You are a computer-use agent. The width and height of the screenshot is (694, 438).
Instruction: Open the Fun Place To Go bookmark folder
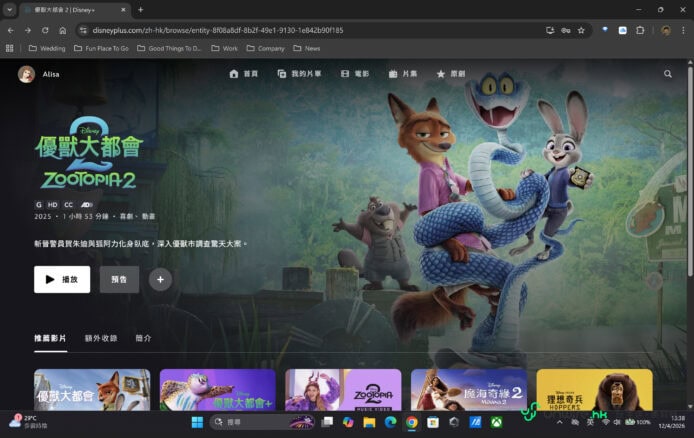tap(101, 48)
